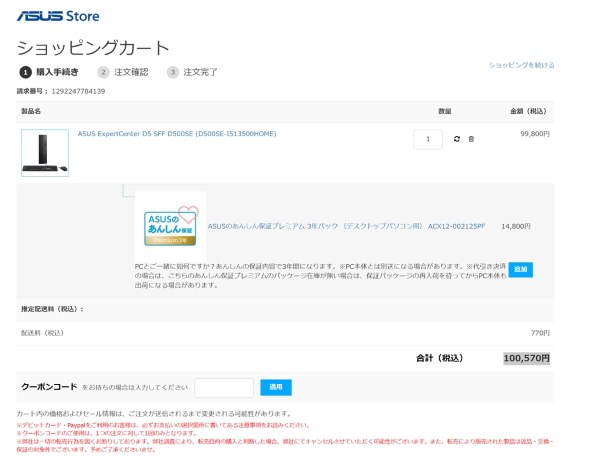Apply the coupon with the 適用 button
Viewport: 596px width, 462px height.
pos(276,387)
